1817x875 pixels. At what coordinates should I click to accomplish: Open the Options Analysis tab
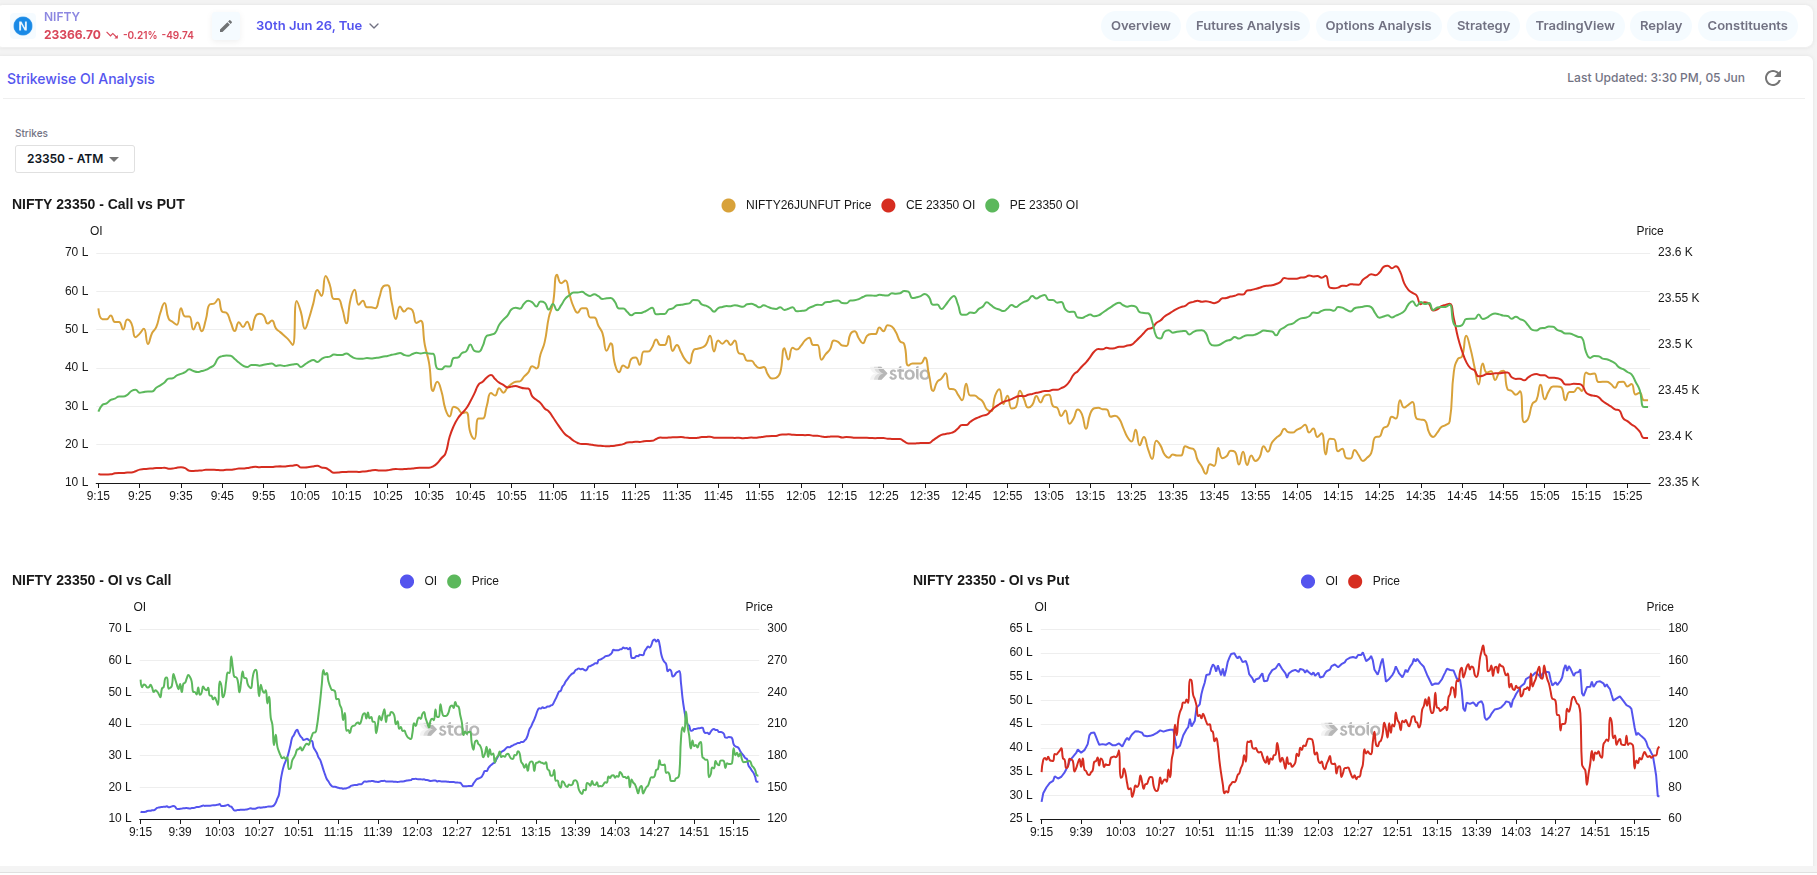[x=1378, y=26]
